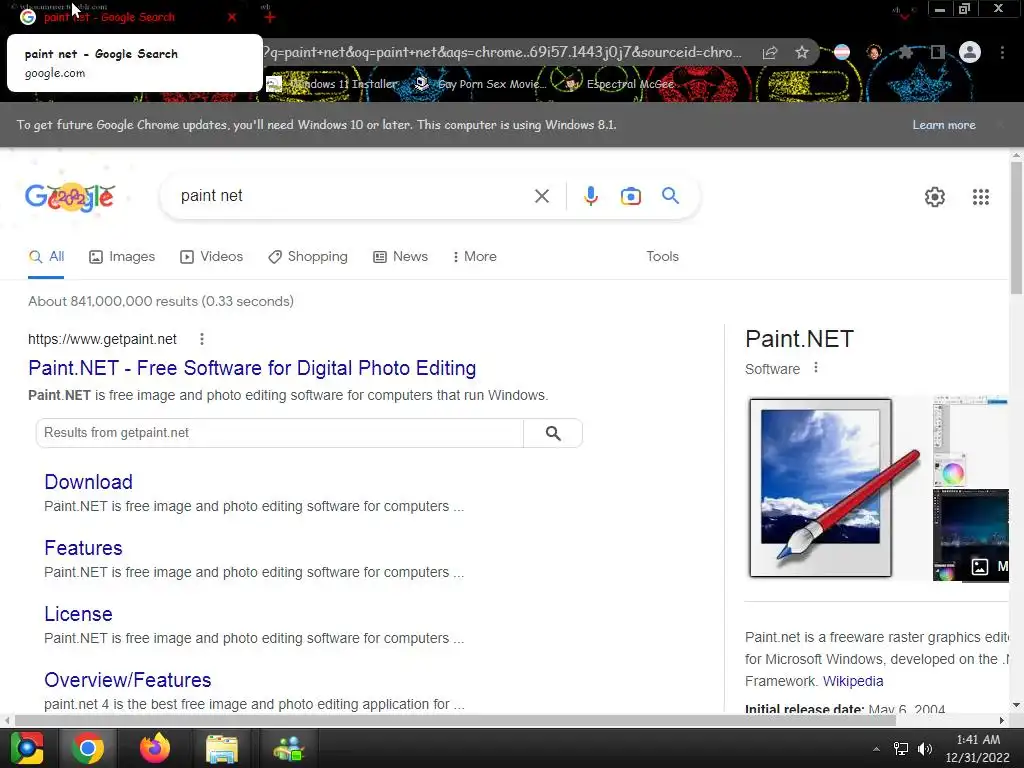Open options menu next to getpaint.net URL
This screenshot has height=768, width=1024.
[202, 339]
